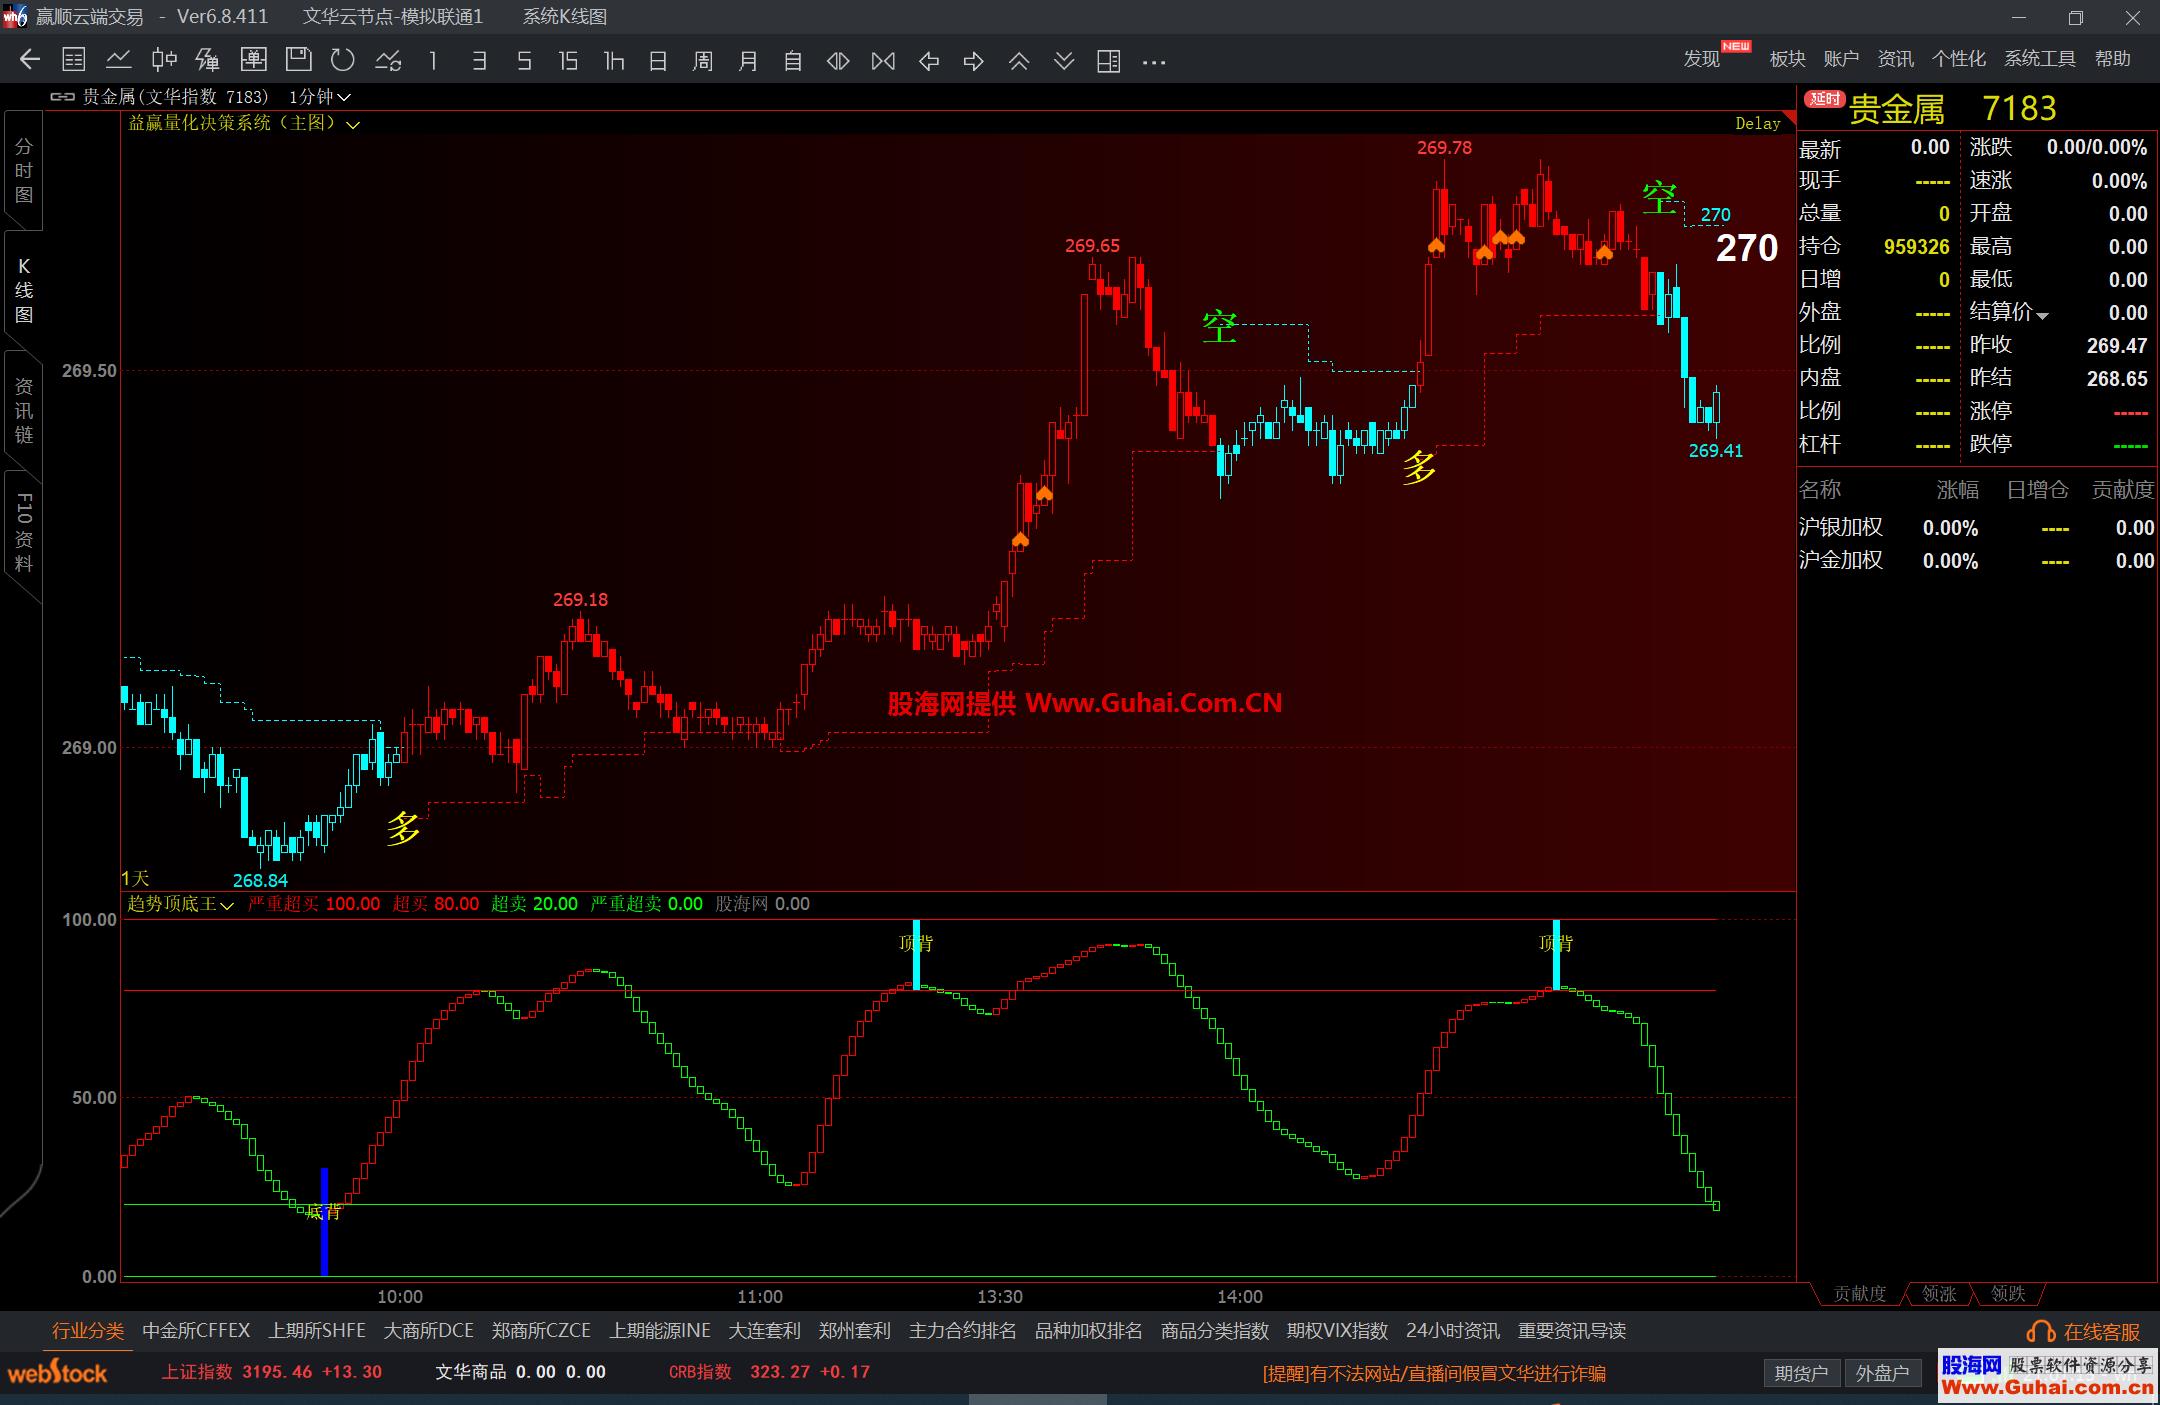Select the 上期所SHFE category tab
Viewport: 2160px width, 1405px height.
click(x=317, y=1331)
